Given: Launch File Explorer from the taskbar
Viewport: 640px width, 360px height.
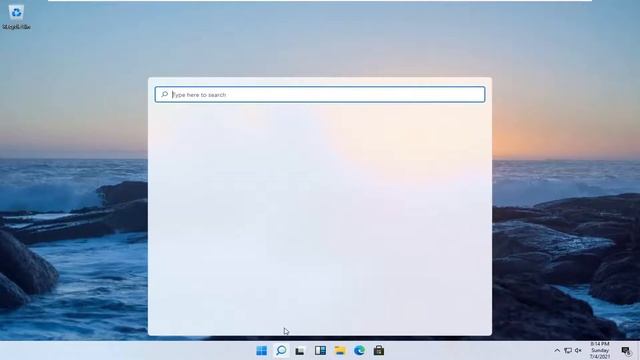Looking at the screenshot, I should [340, 350].
